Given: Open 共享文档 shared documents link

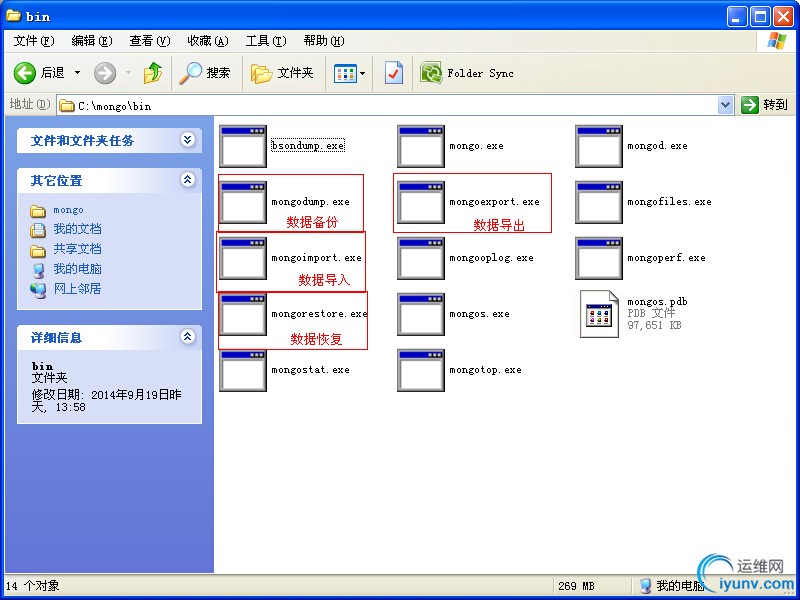Looking at the screenshot, I should pyautogui.click(x=78, y=249).
